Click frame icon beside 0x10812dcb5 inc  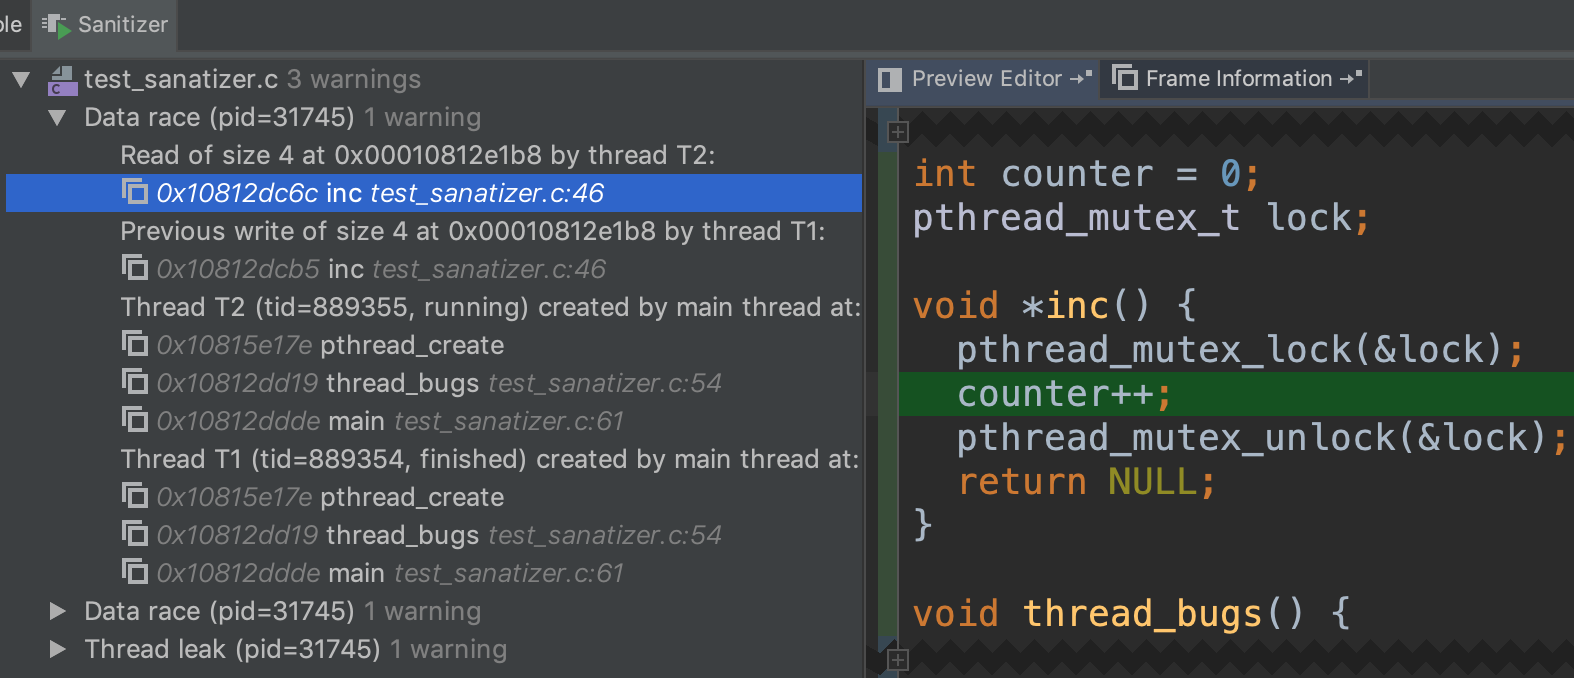[134, 268]
